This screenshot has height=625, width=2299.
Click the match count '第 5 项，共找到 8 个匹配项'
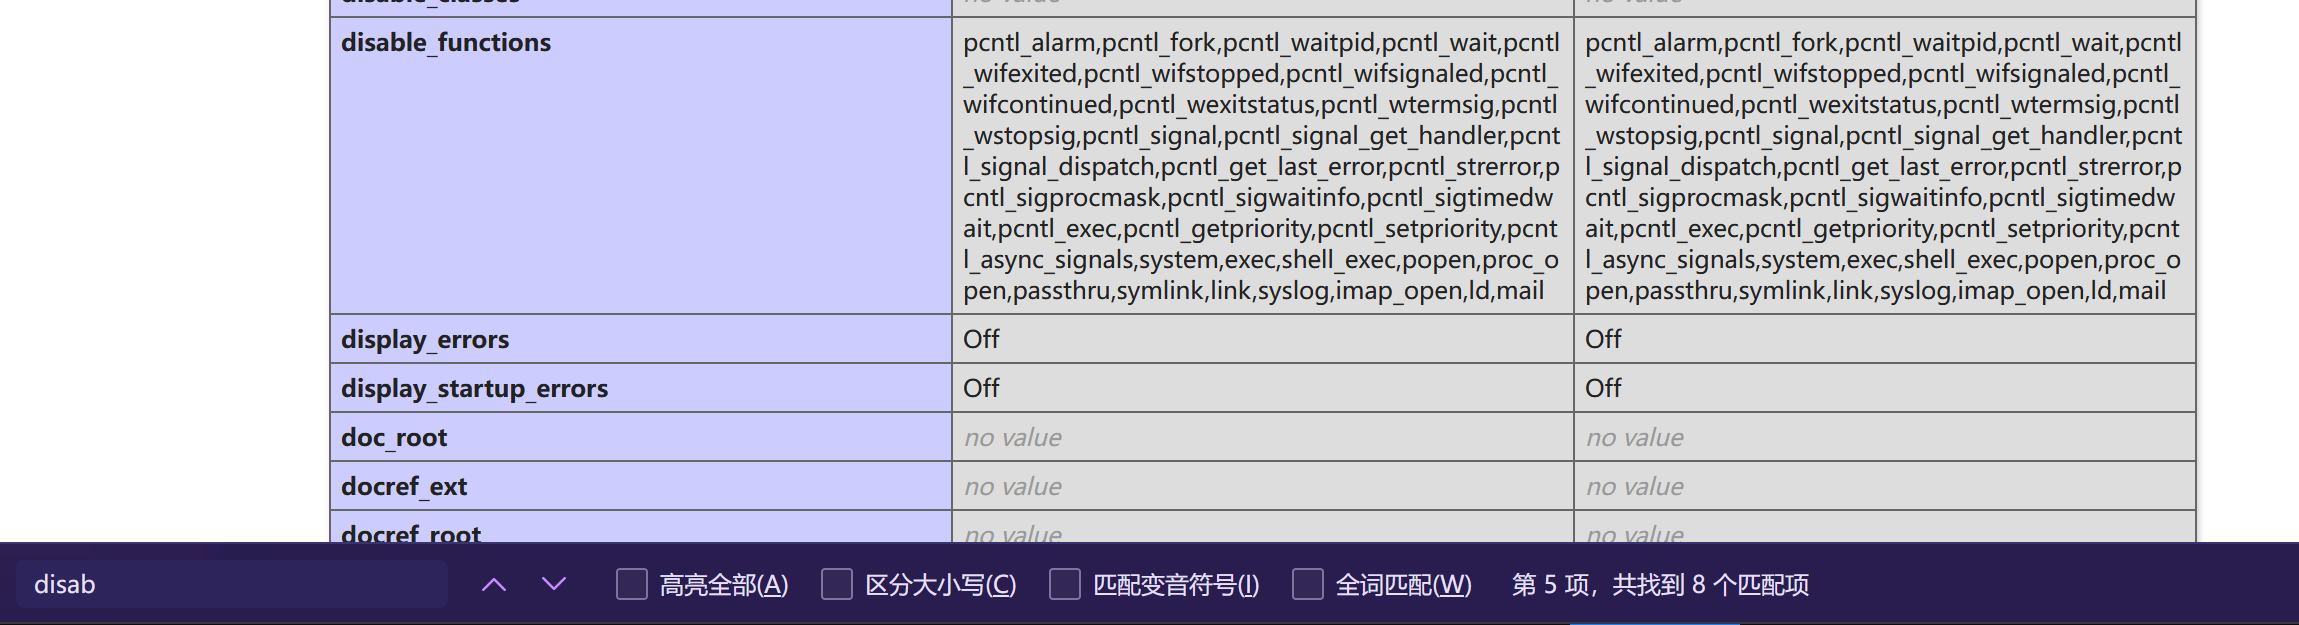tap(1660, 584)
